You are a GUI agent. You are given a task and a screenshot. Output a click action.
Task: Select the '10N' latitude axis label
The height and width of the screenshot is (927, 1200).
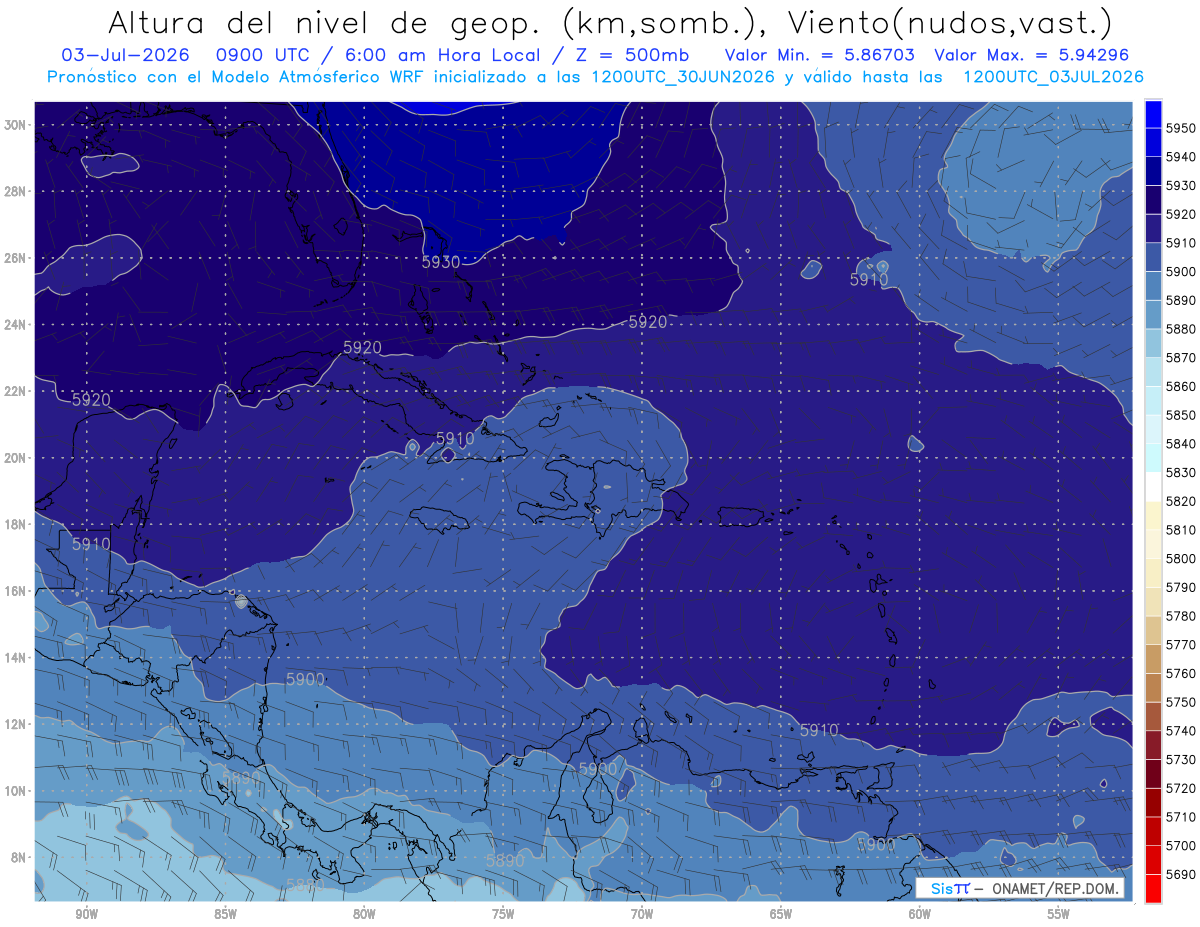pos(16,791)
